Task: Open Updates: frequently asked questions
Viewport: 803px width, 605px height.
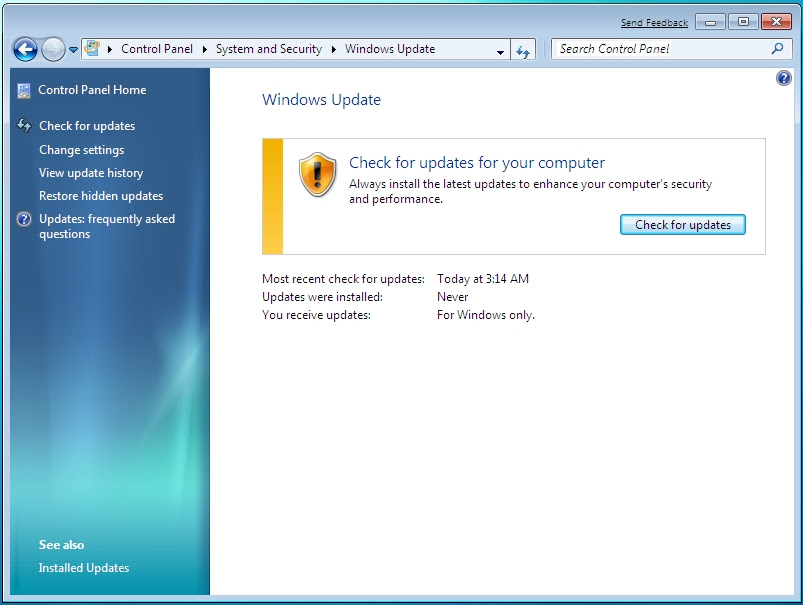Action: tap(107, 226)
